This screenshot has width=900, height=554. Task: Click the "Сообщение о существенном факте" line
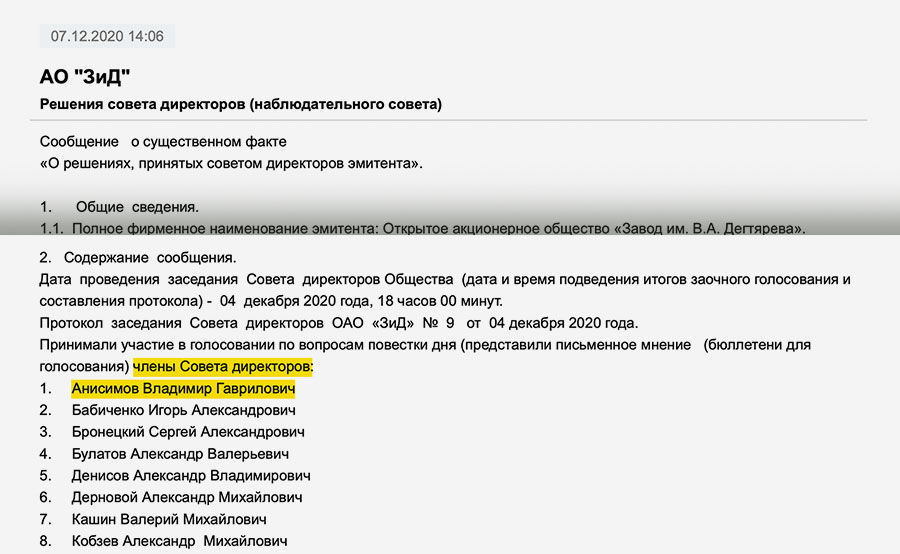[163, 142]
